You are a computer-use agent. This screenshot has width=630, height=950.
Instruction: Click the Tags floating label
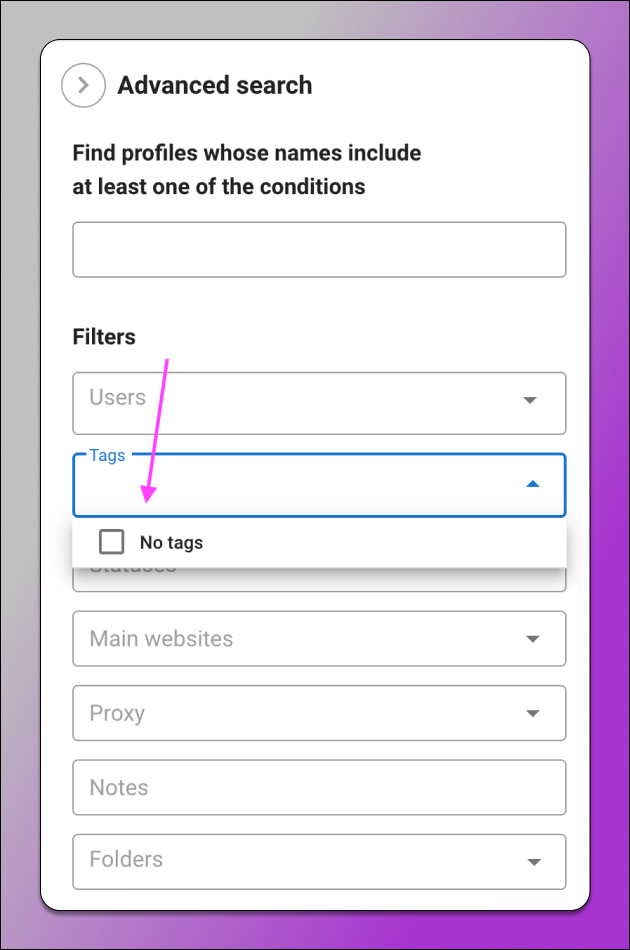[107, 455]
